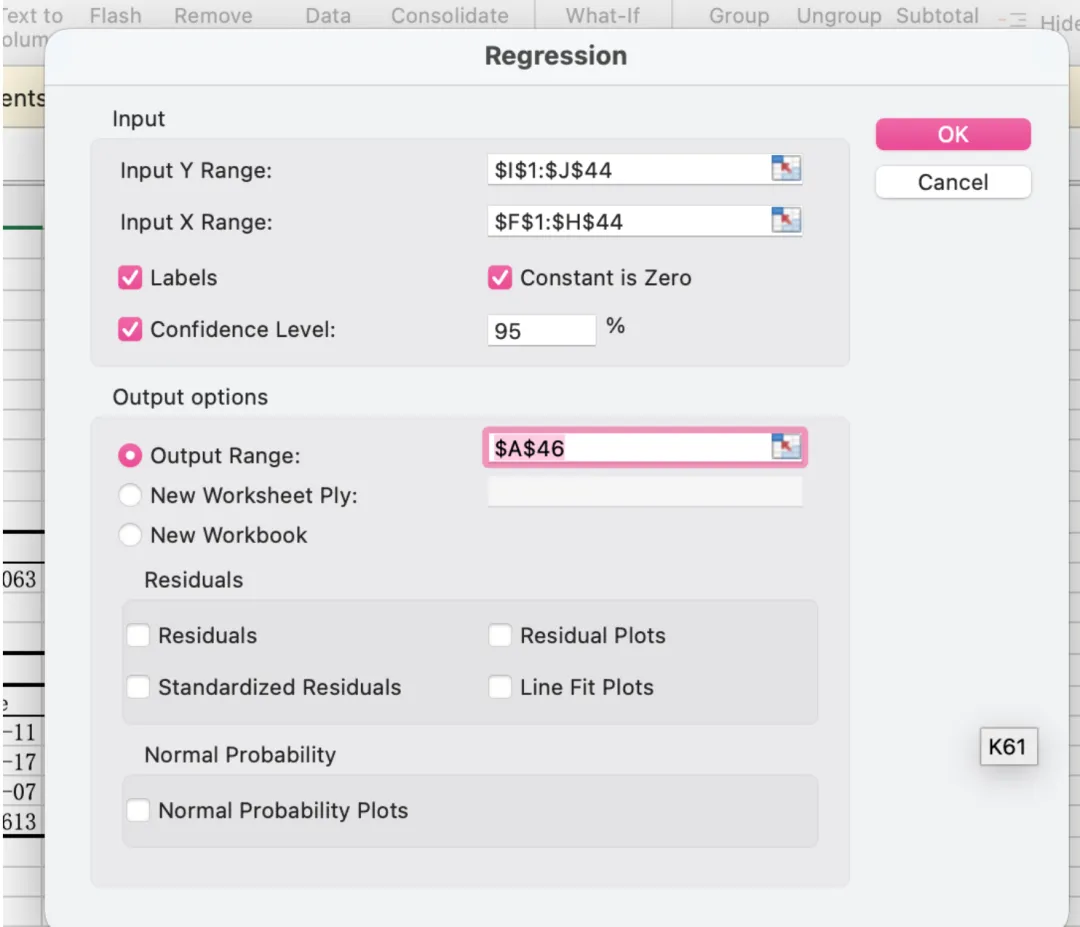Disable the Confidence Level checkbox

tap(130, 330)
